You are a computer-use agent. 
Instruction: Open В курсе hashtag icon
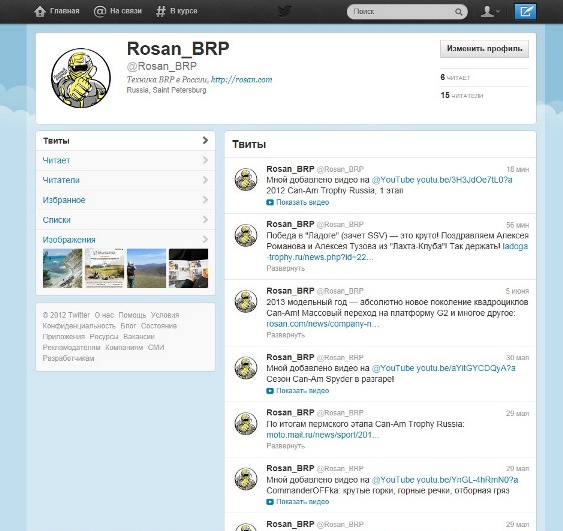tap(161, 11)
